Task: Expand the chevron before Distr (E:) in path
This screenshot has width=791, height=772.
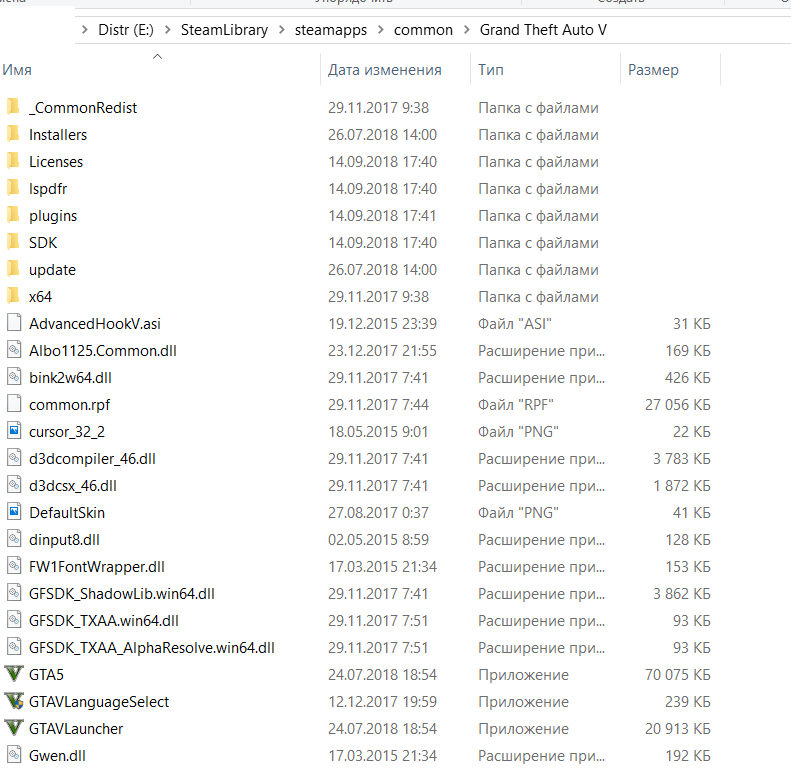Action: click(84, 30)
